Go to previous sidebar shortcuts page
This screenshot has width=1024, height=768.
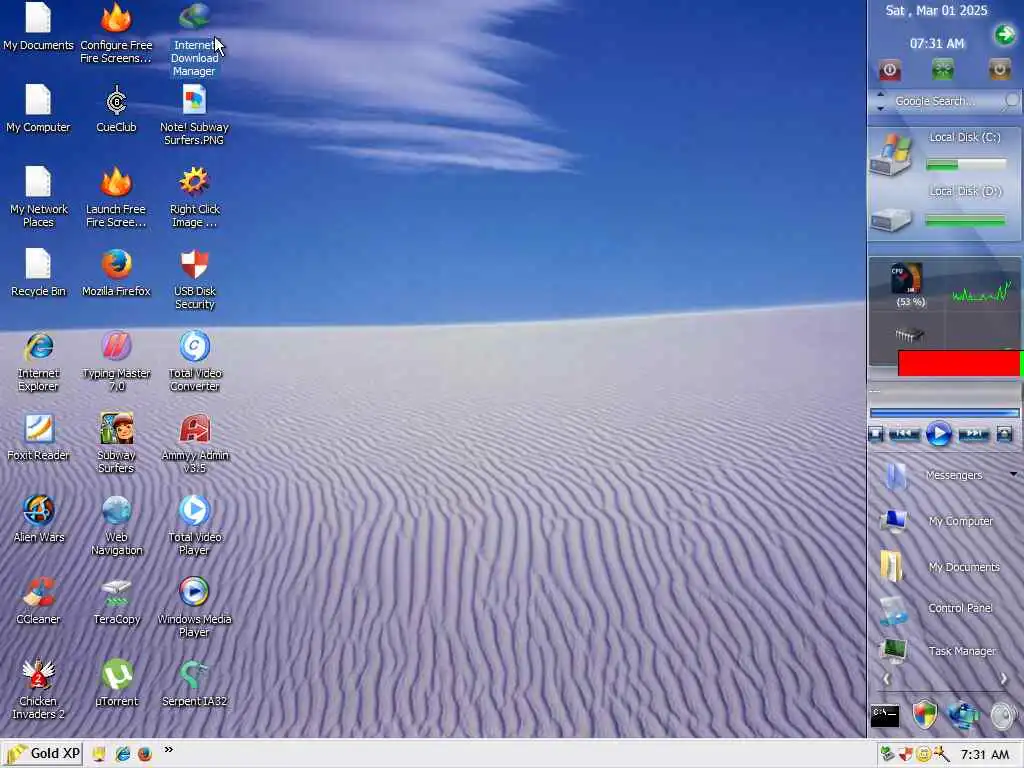(x=886, y=679)
